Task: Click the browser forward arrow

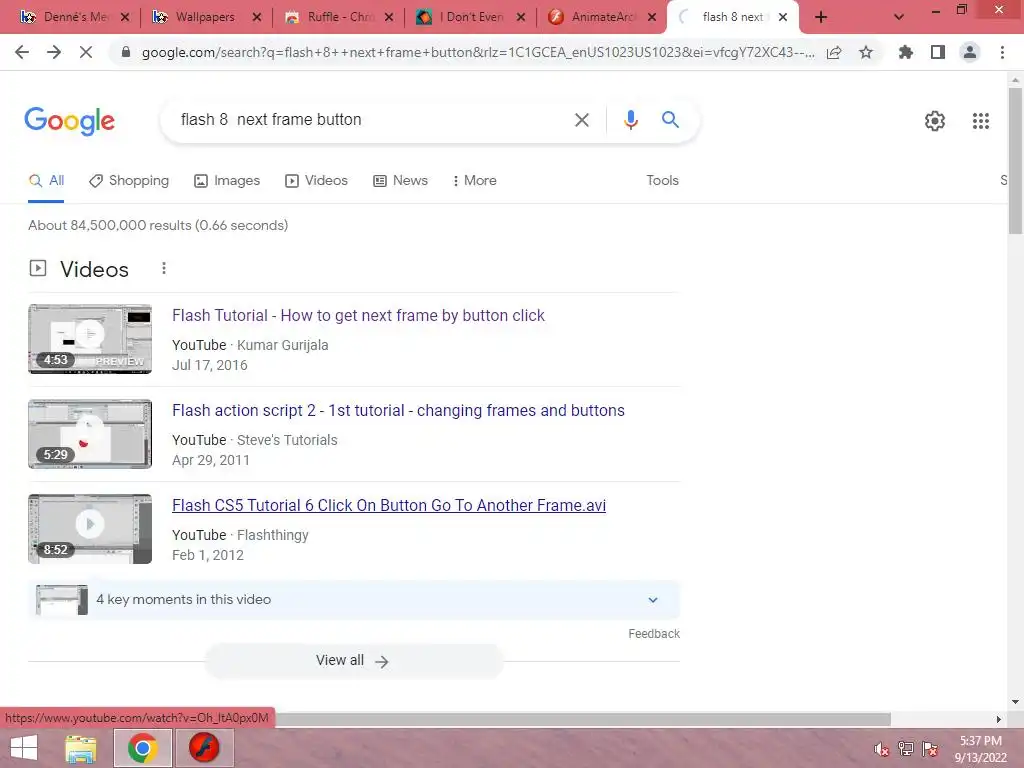Action: coord(54,52)
